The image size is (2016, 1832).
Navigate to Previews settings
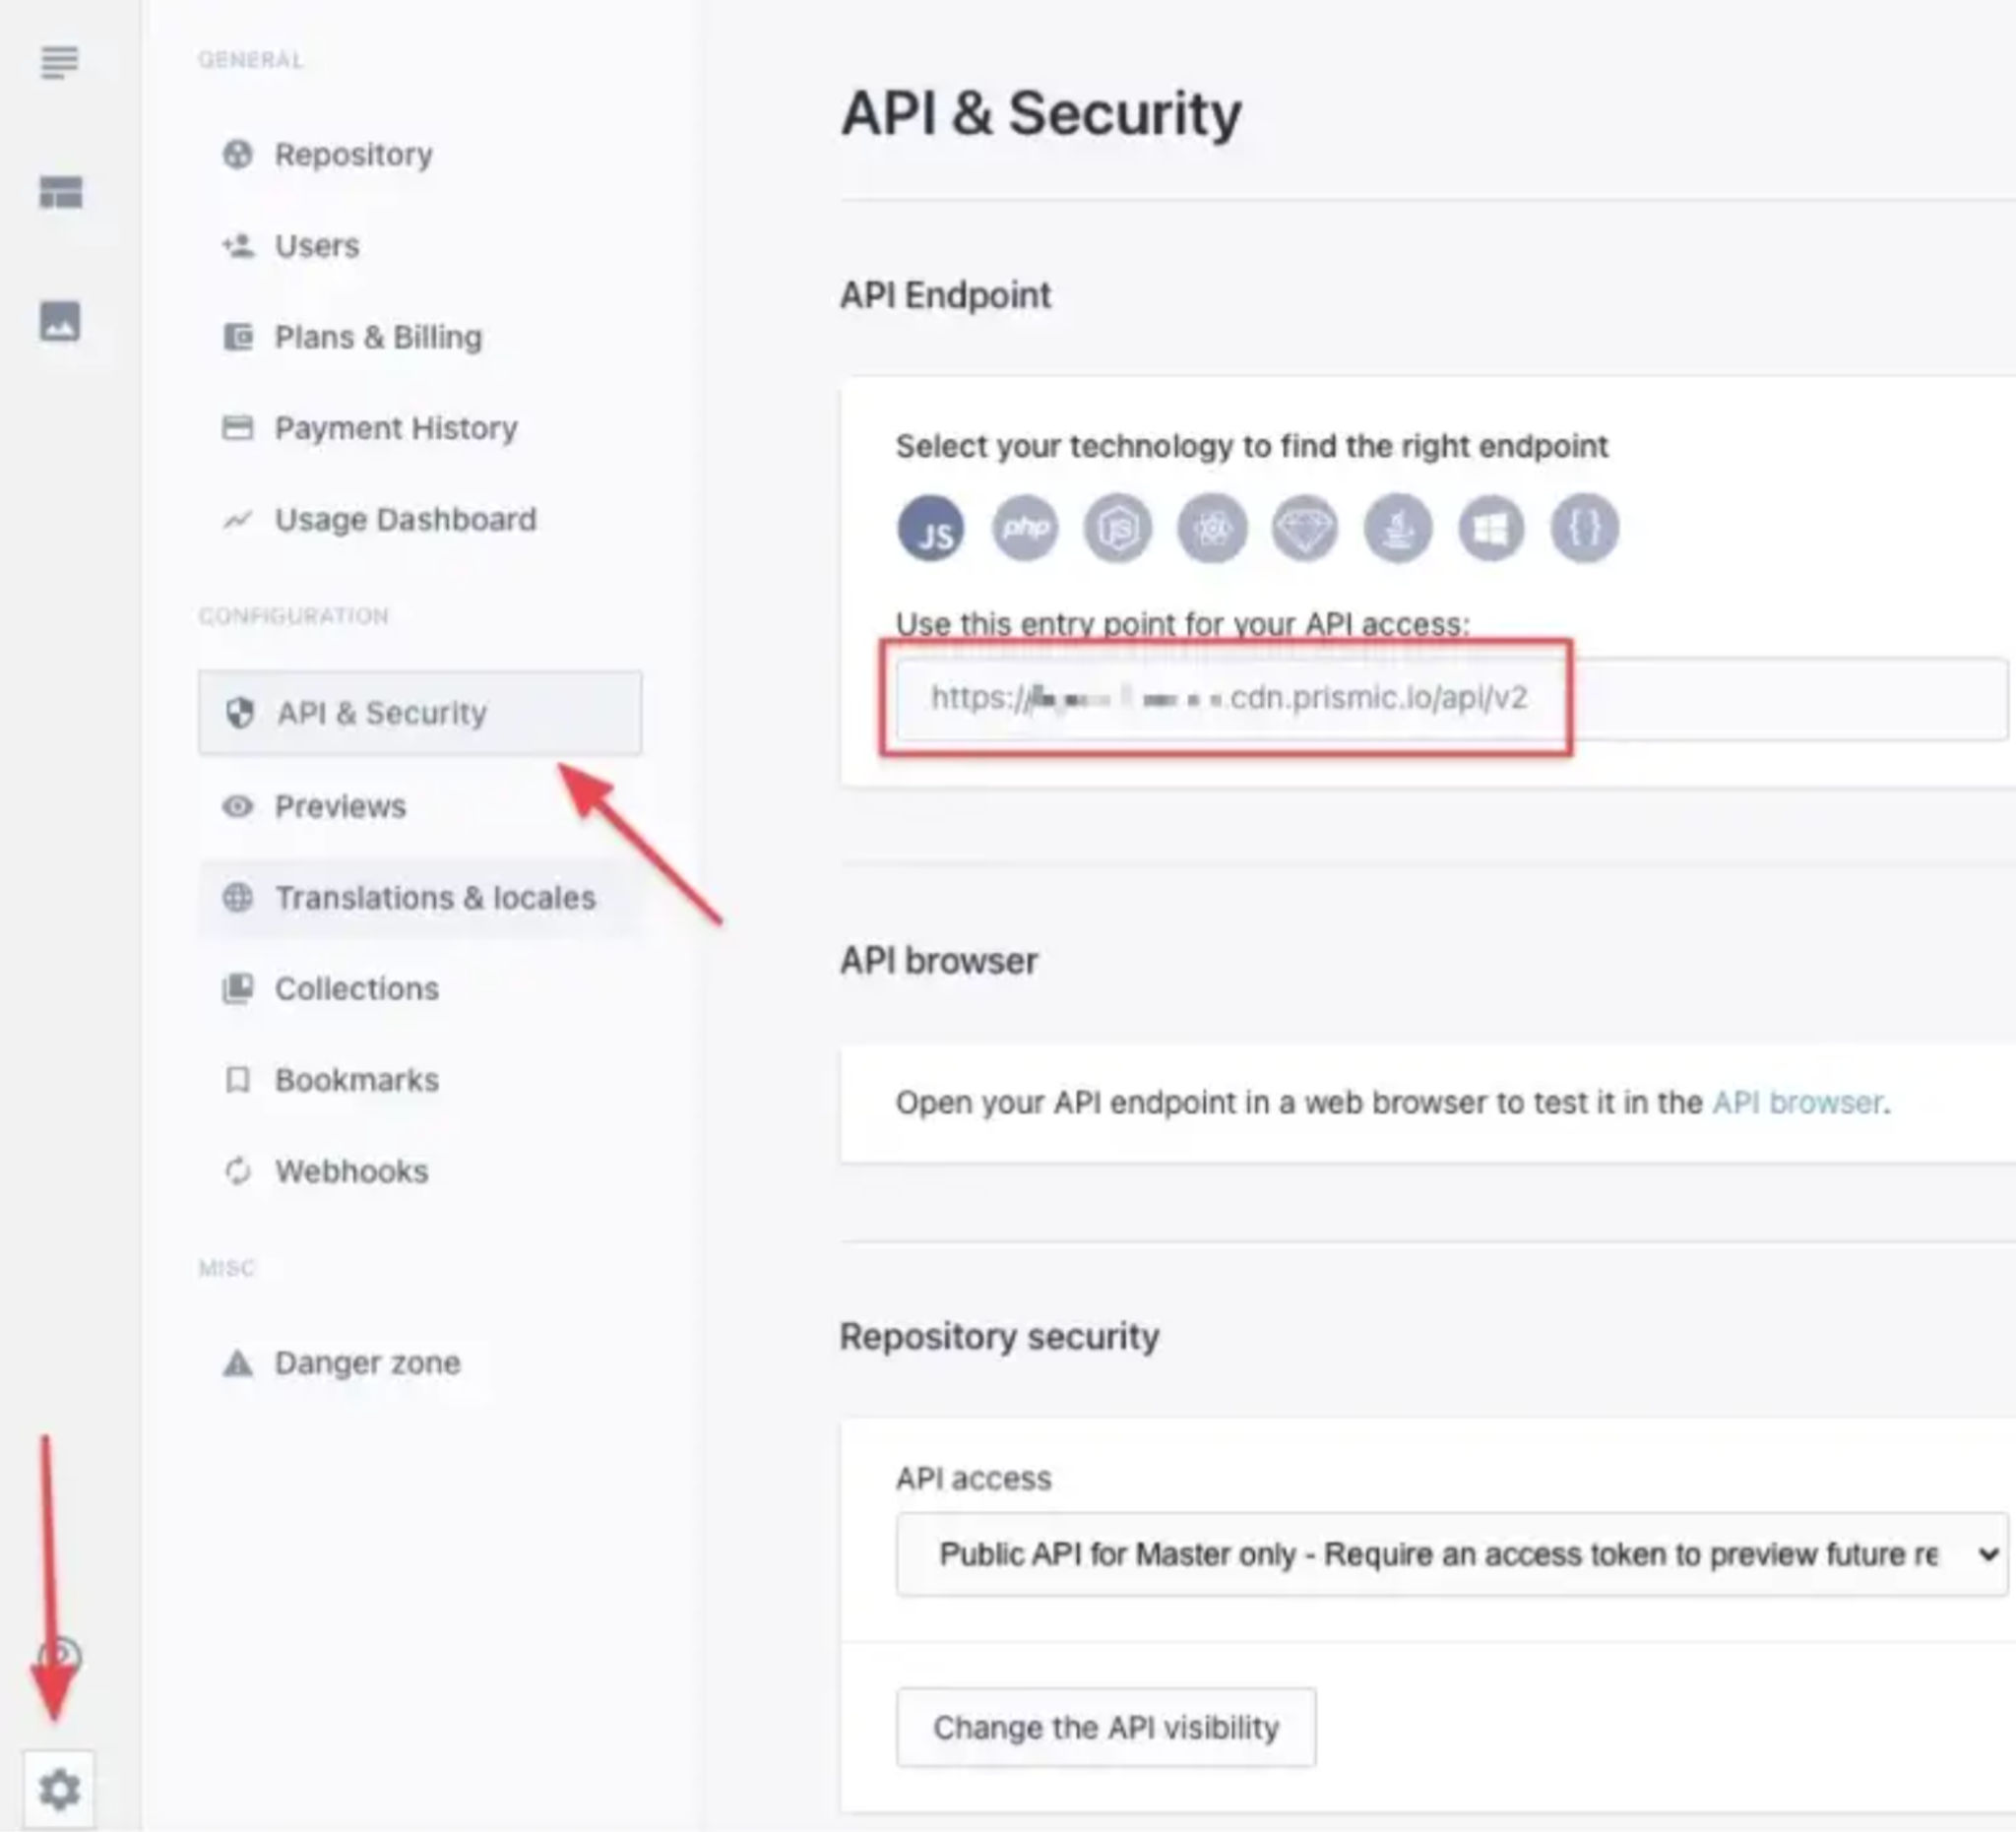[341, 806]
